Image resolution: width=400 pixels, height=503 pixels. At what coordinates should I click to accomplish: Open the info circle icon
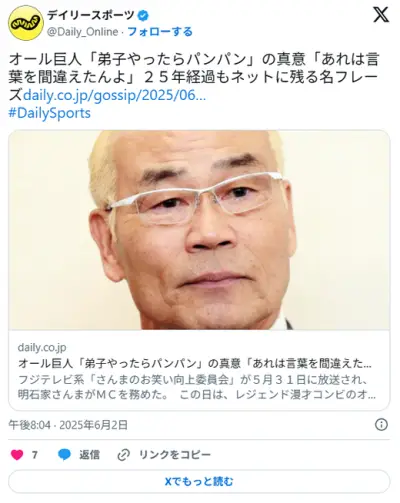(381, 425)
